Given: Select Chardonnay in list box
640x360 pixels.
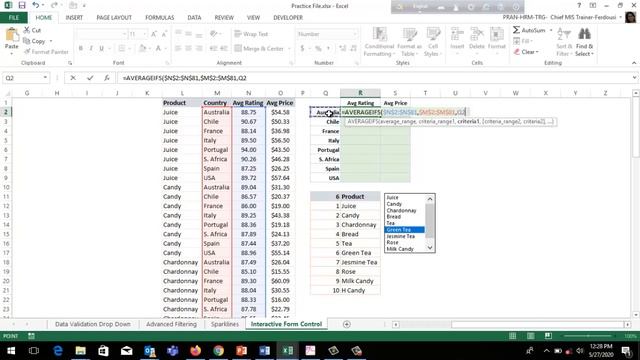Looking at the screenshot, I should click(402, 211).
